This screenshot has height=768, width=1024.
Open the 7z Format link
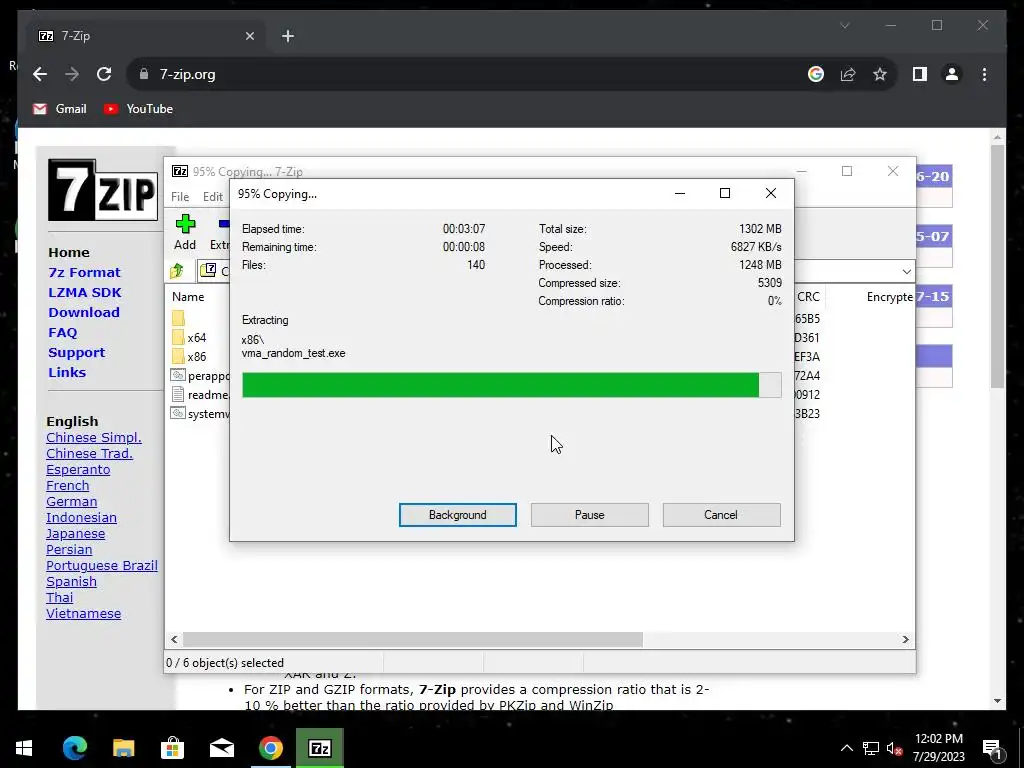tap(84, 272)
